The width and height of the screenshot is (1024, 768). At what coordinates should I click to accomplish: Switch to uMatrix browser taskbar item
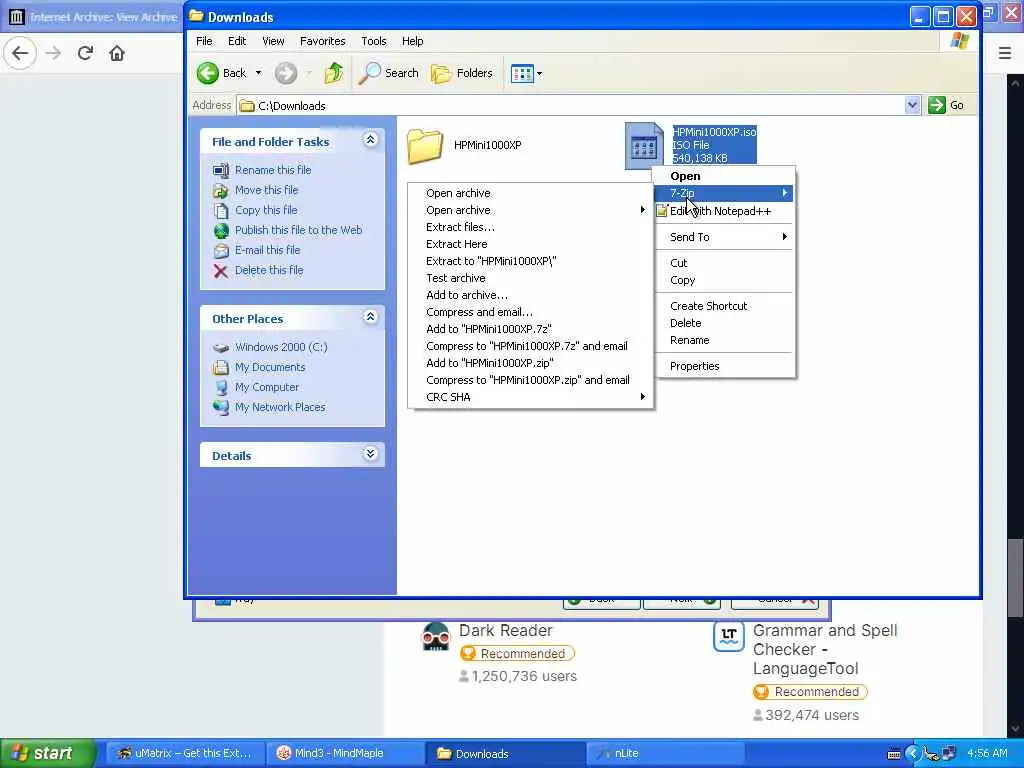click(x=185, y=753)
